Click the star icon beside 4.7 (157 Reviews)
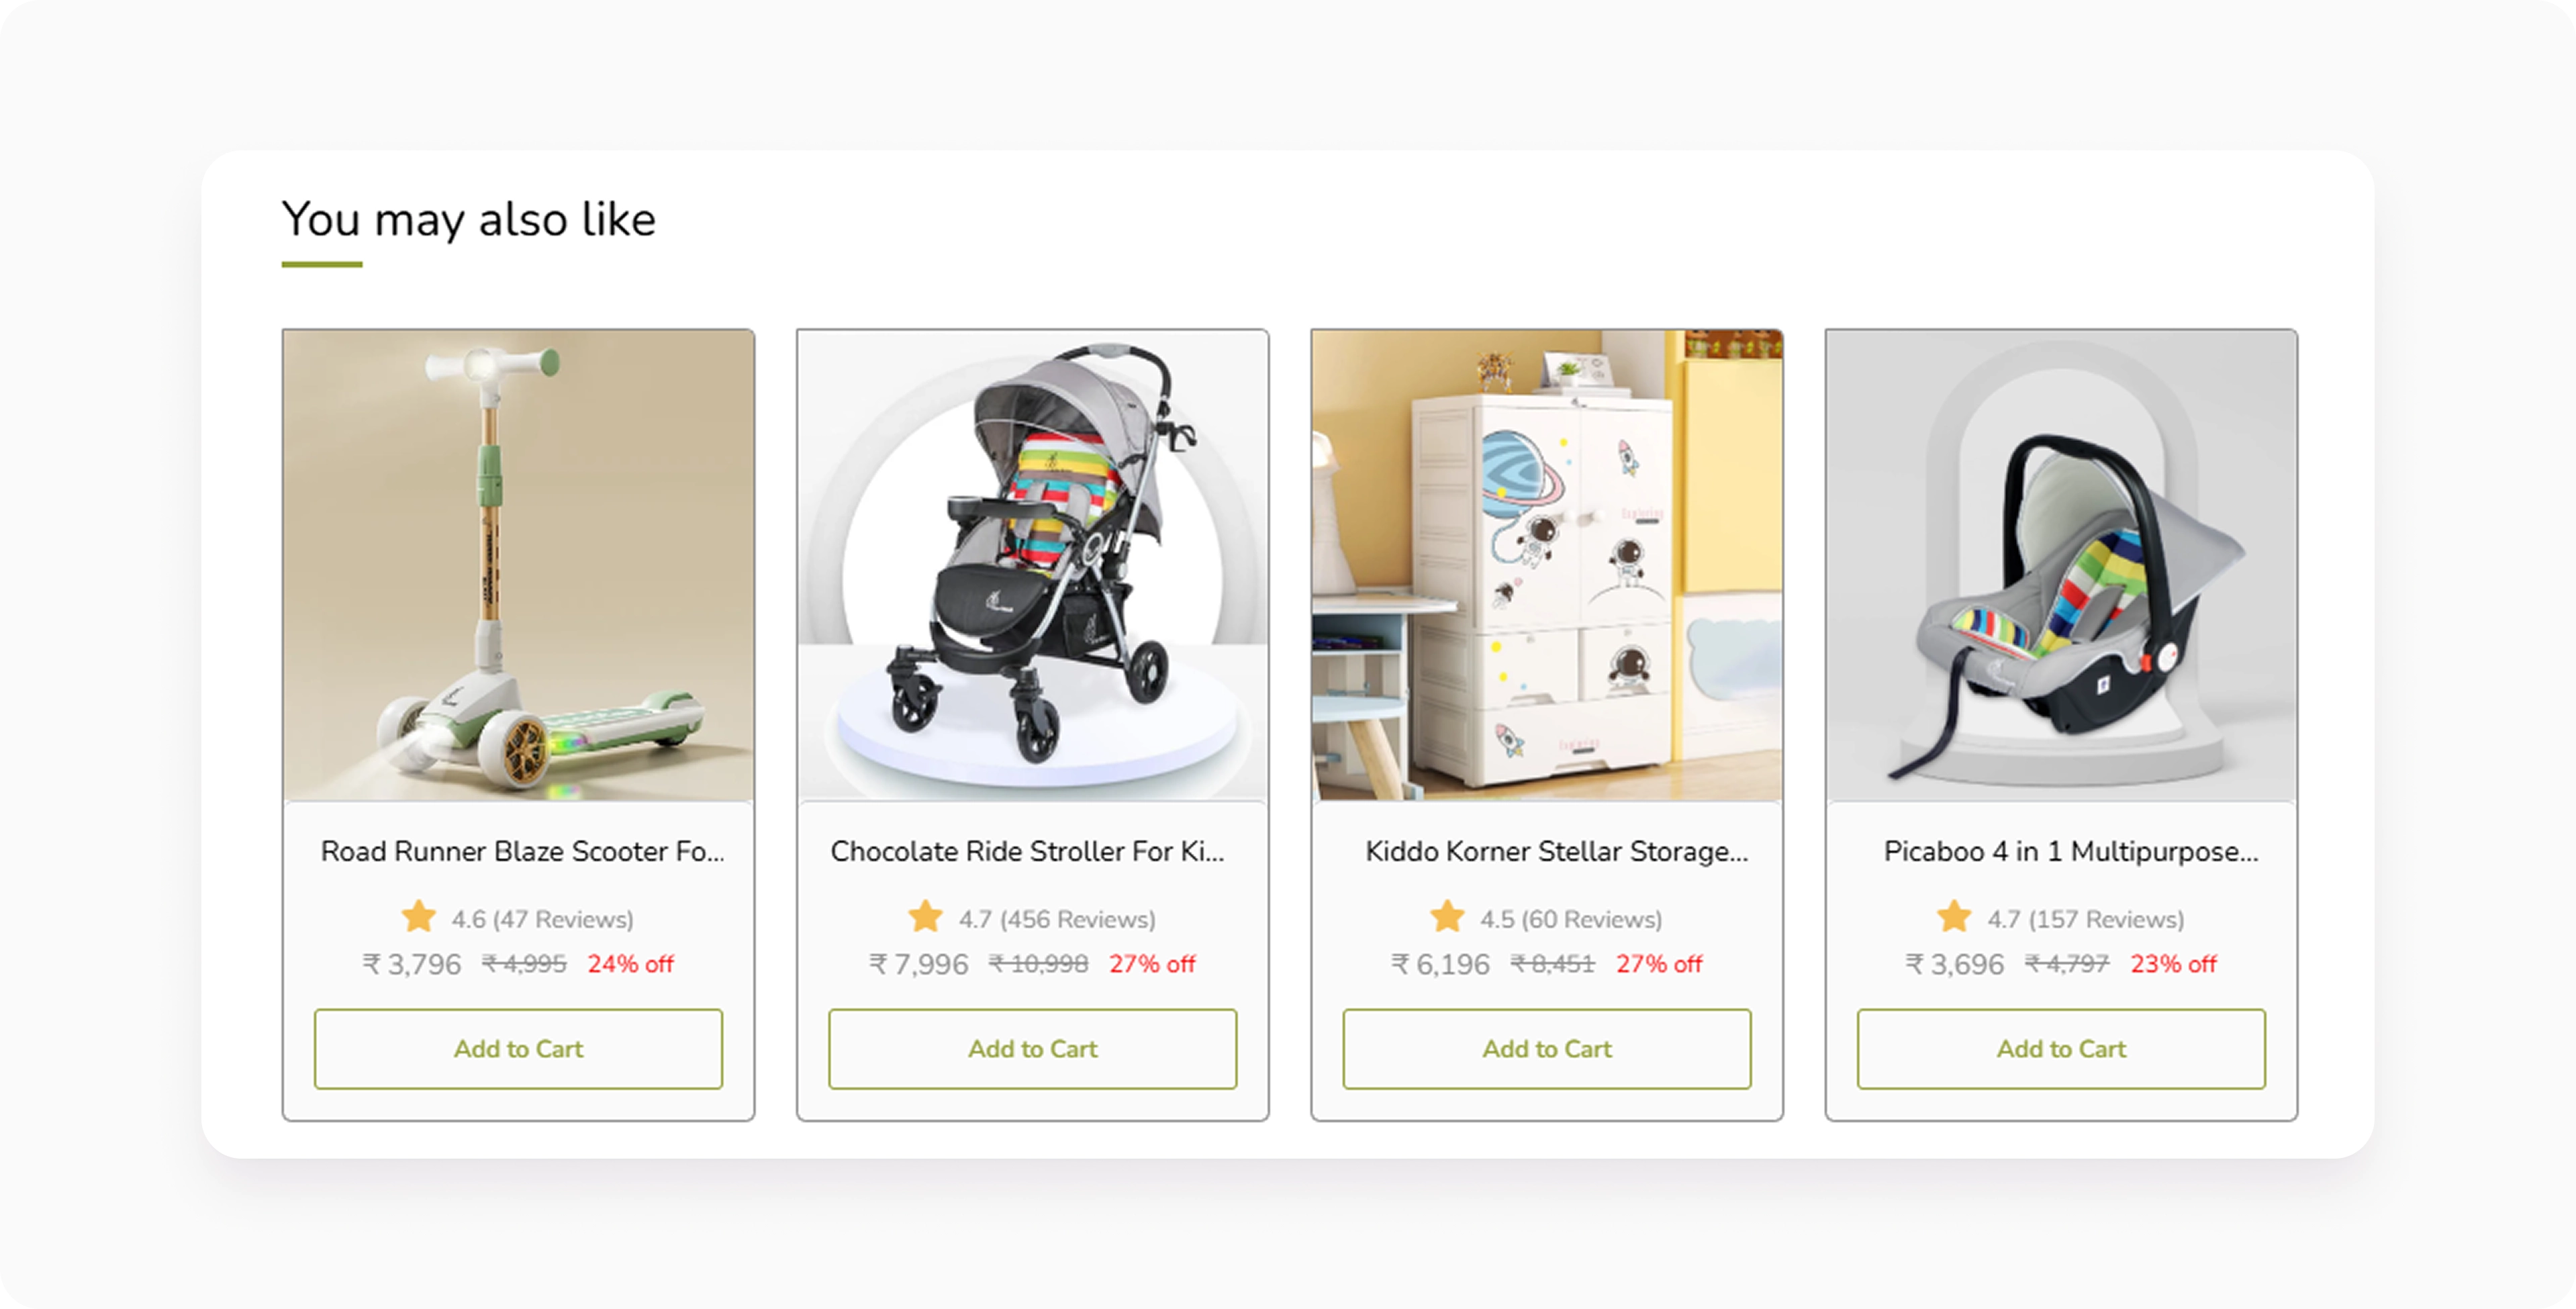Image resolution: width=2576 pixels, height=1309 pixels. pyautogui.click(x=1954, y=916)
